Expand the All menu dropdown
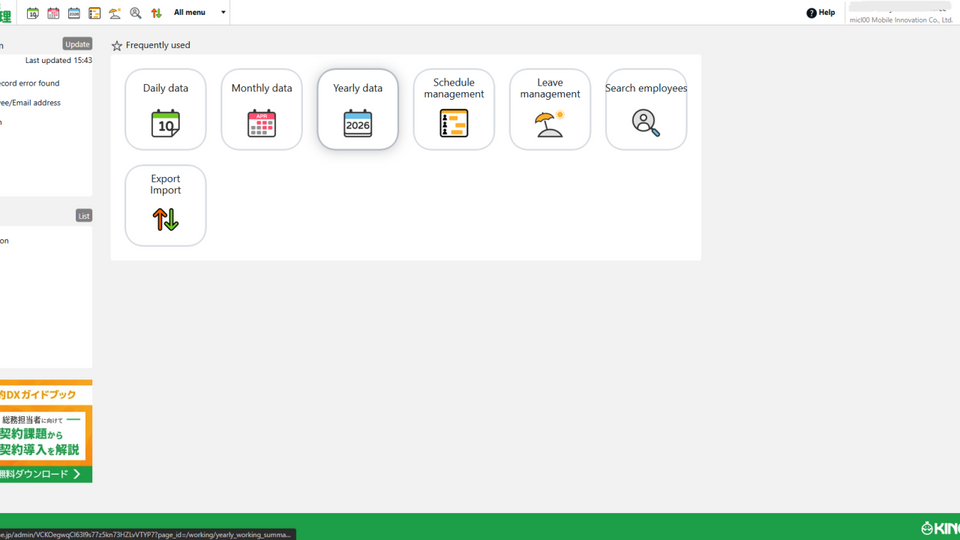This screenshot has height=540, width=960. [199, 13]
